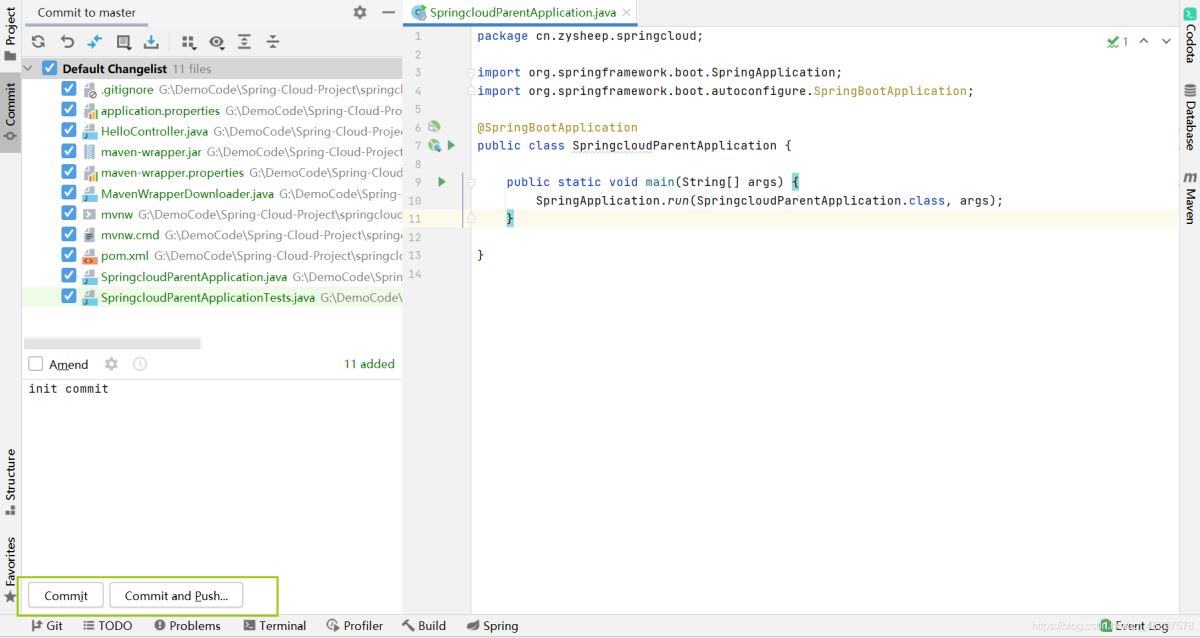This screenshot has height=638, width=1200.
Task: Enable the Amend checkbox
Action: (36, 364)
